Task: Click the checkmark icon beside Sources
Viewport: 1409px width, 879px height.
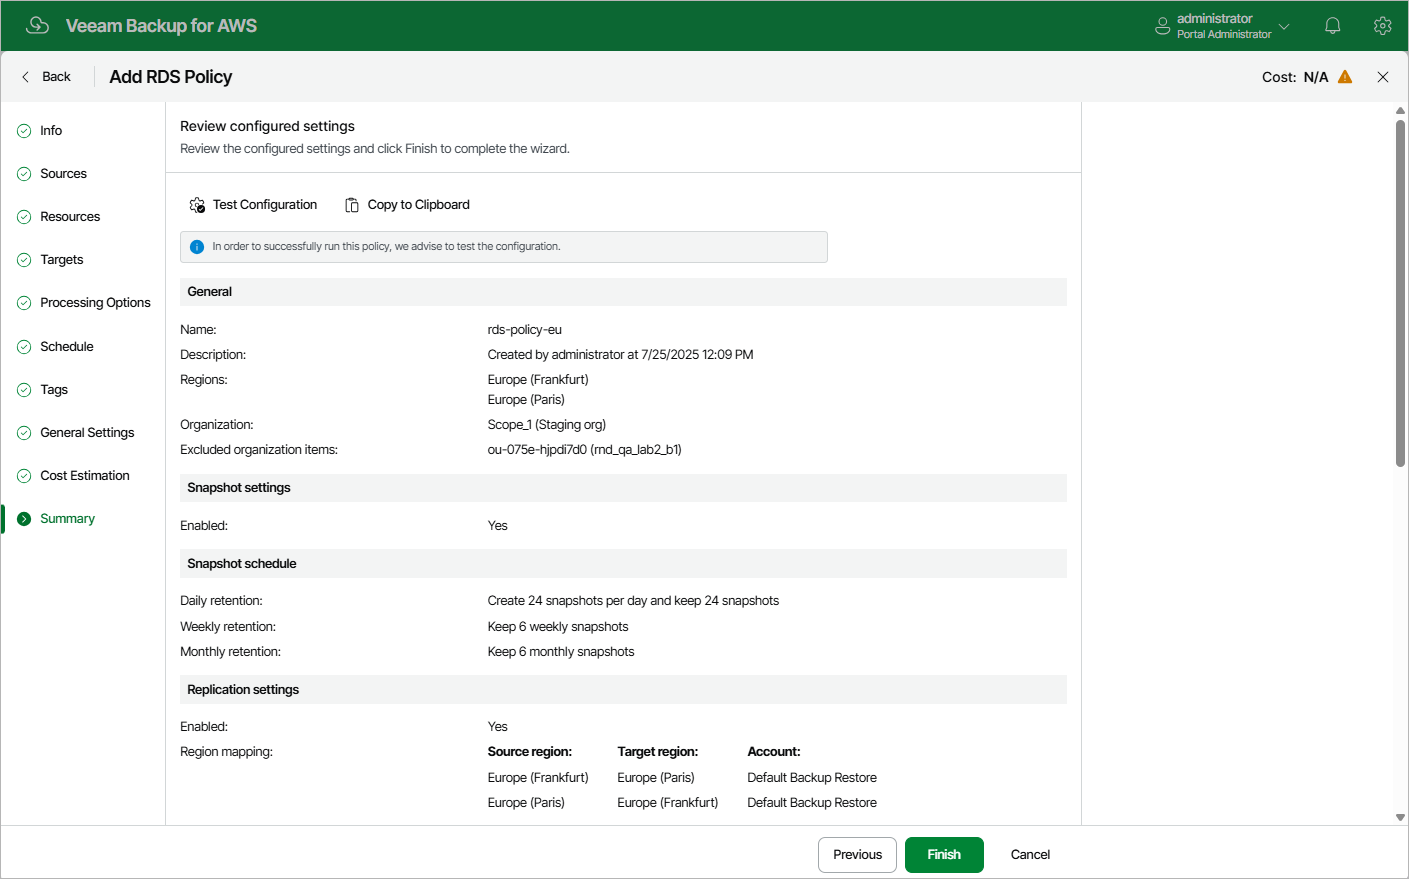Action: click(x=24, y=174)
